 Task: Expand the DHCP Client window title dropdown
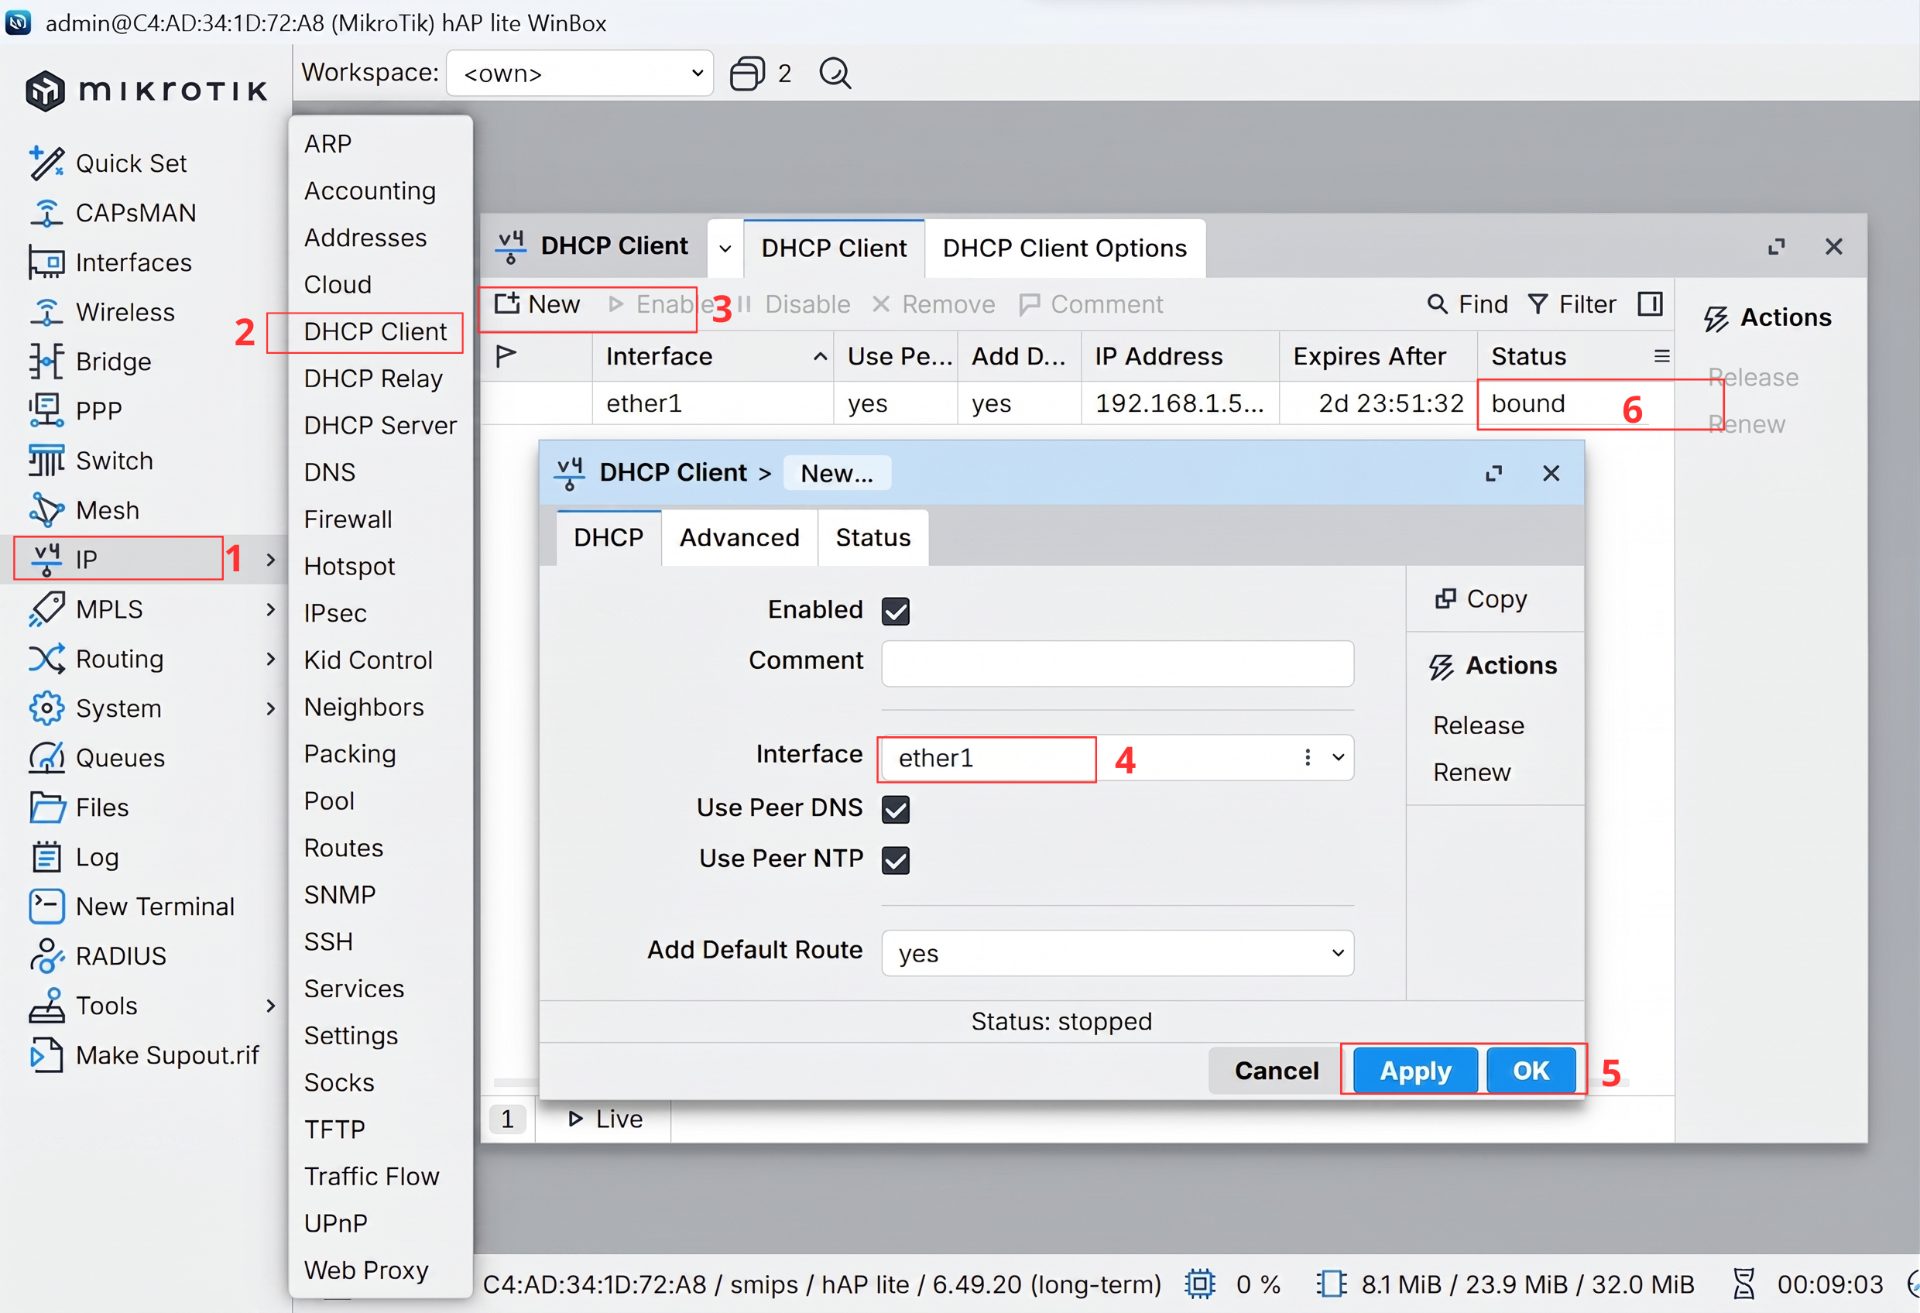tap(725, 248)
